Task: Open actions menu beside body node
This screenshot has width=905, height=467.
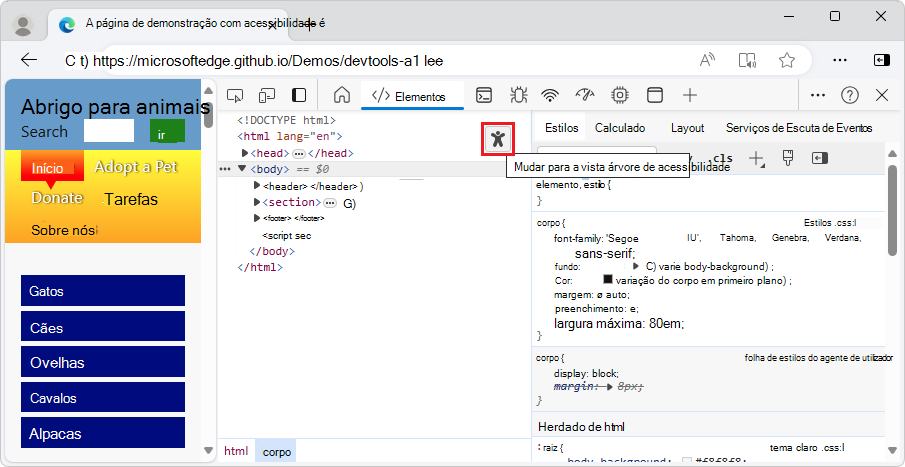Action: [x=225, y=169]
